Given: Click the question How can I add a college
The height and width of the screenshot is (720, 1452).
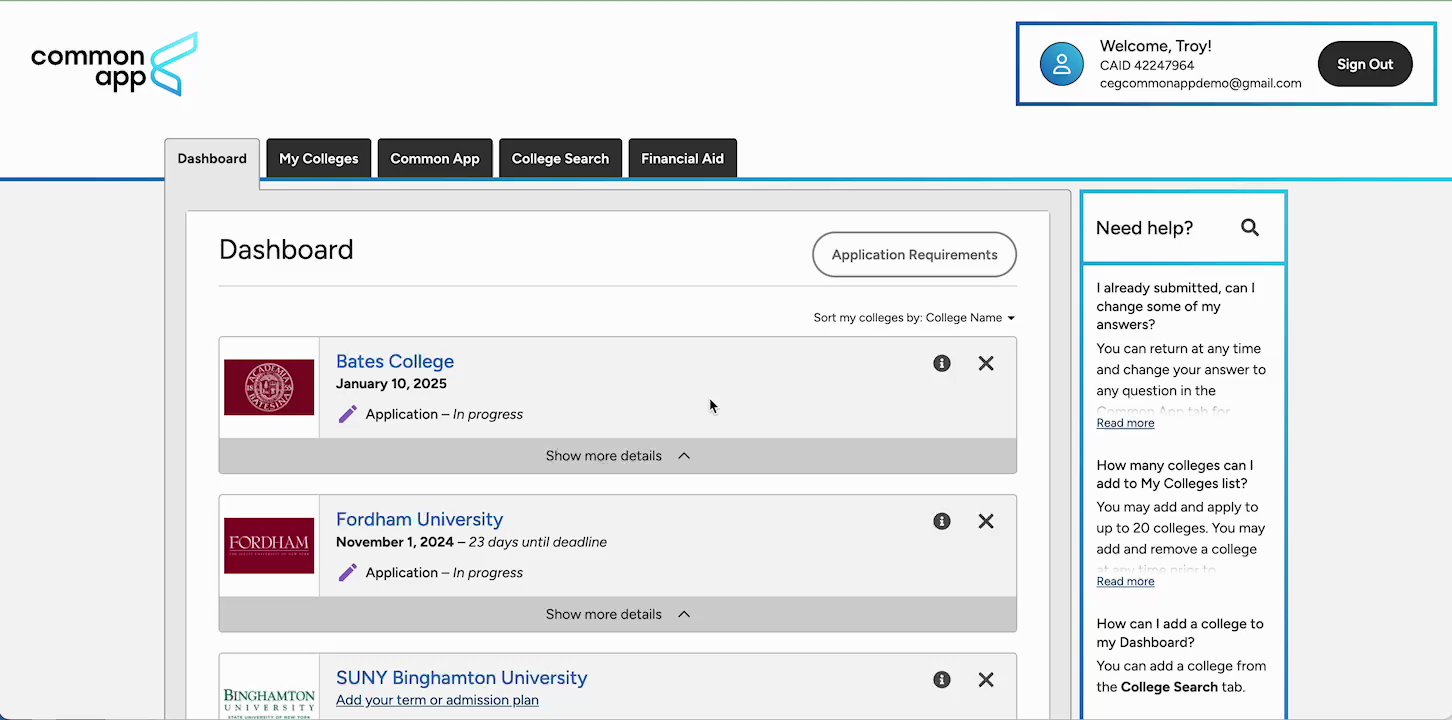Looking at the screenshot, I should pyautogui.click(x=1180, y=633).
